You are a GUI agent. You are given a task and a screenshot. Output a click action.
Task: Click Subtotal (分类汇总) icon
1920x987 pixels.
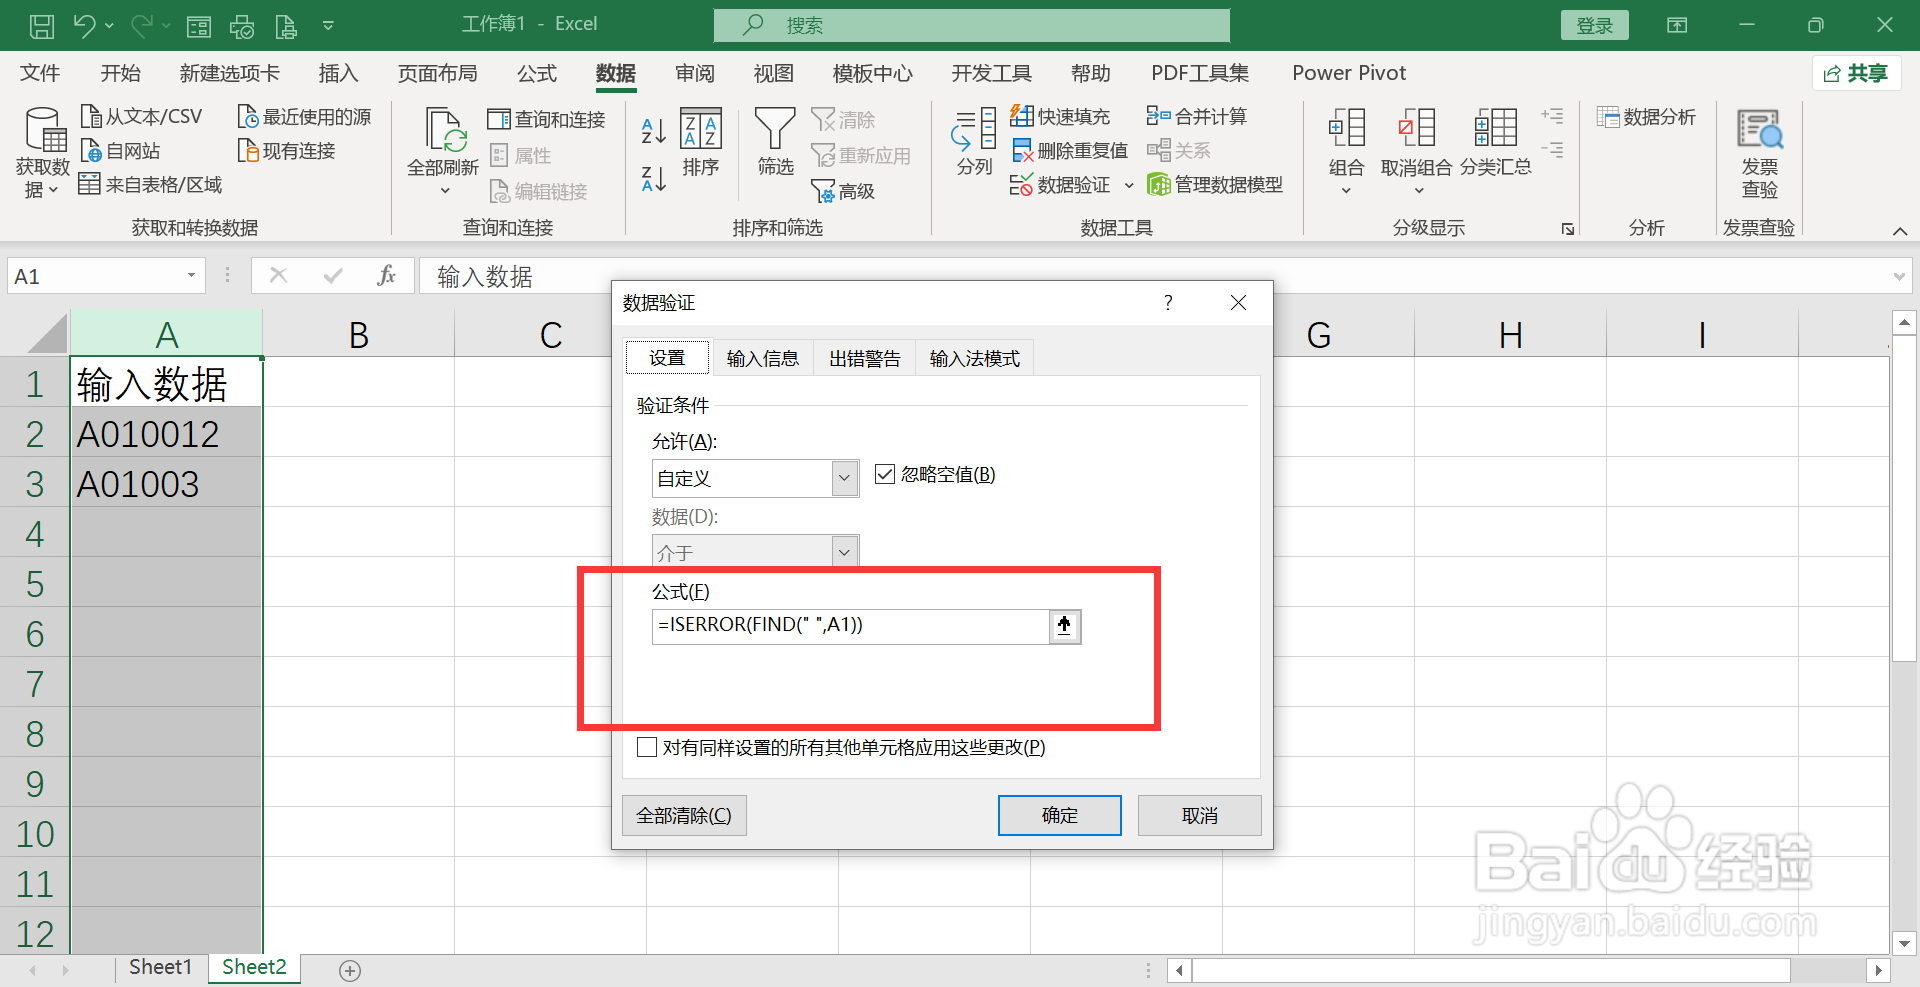pyautogui.click(x=1495, y=142)
